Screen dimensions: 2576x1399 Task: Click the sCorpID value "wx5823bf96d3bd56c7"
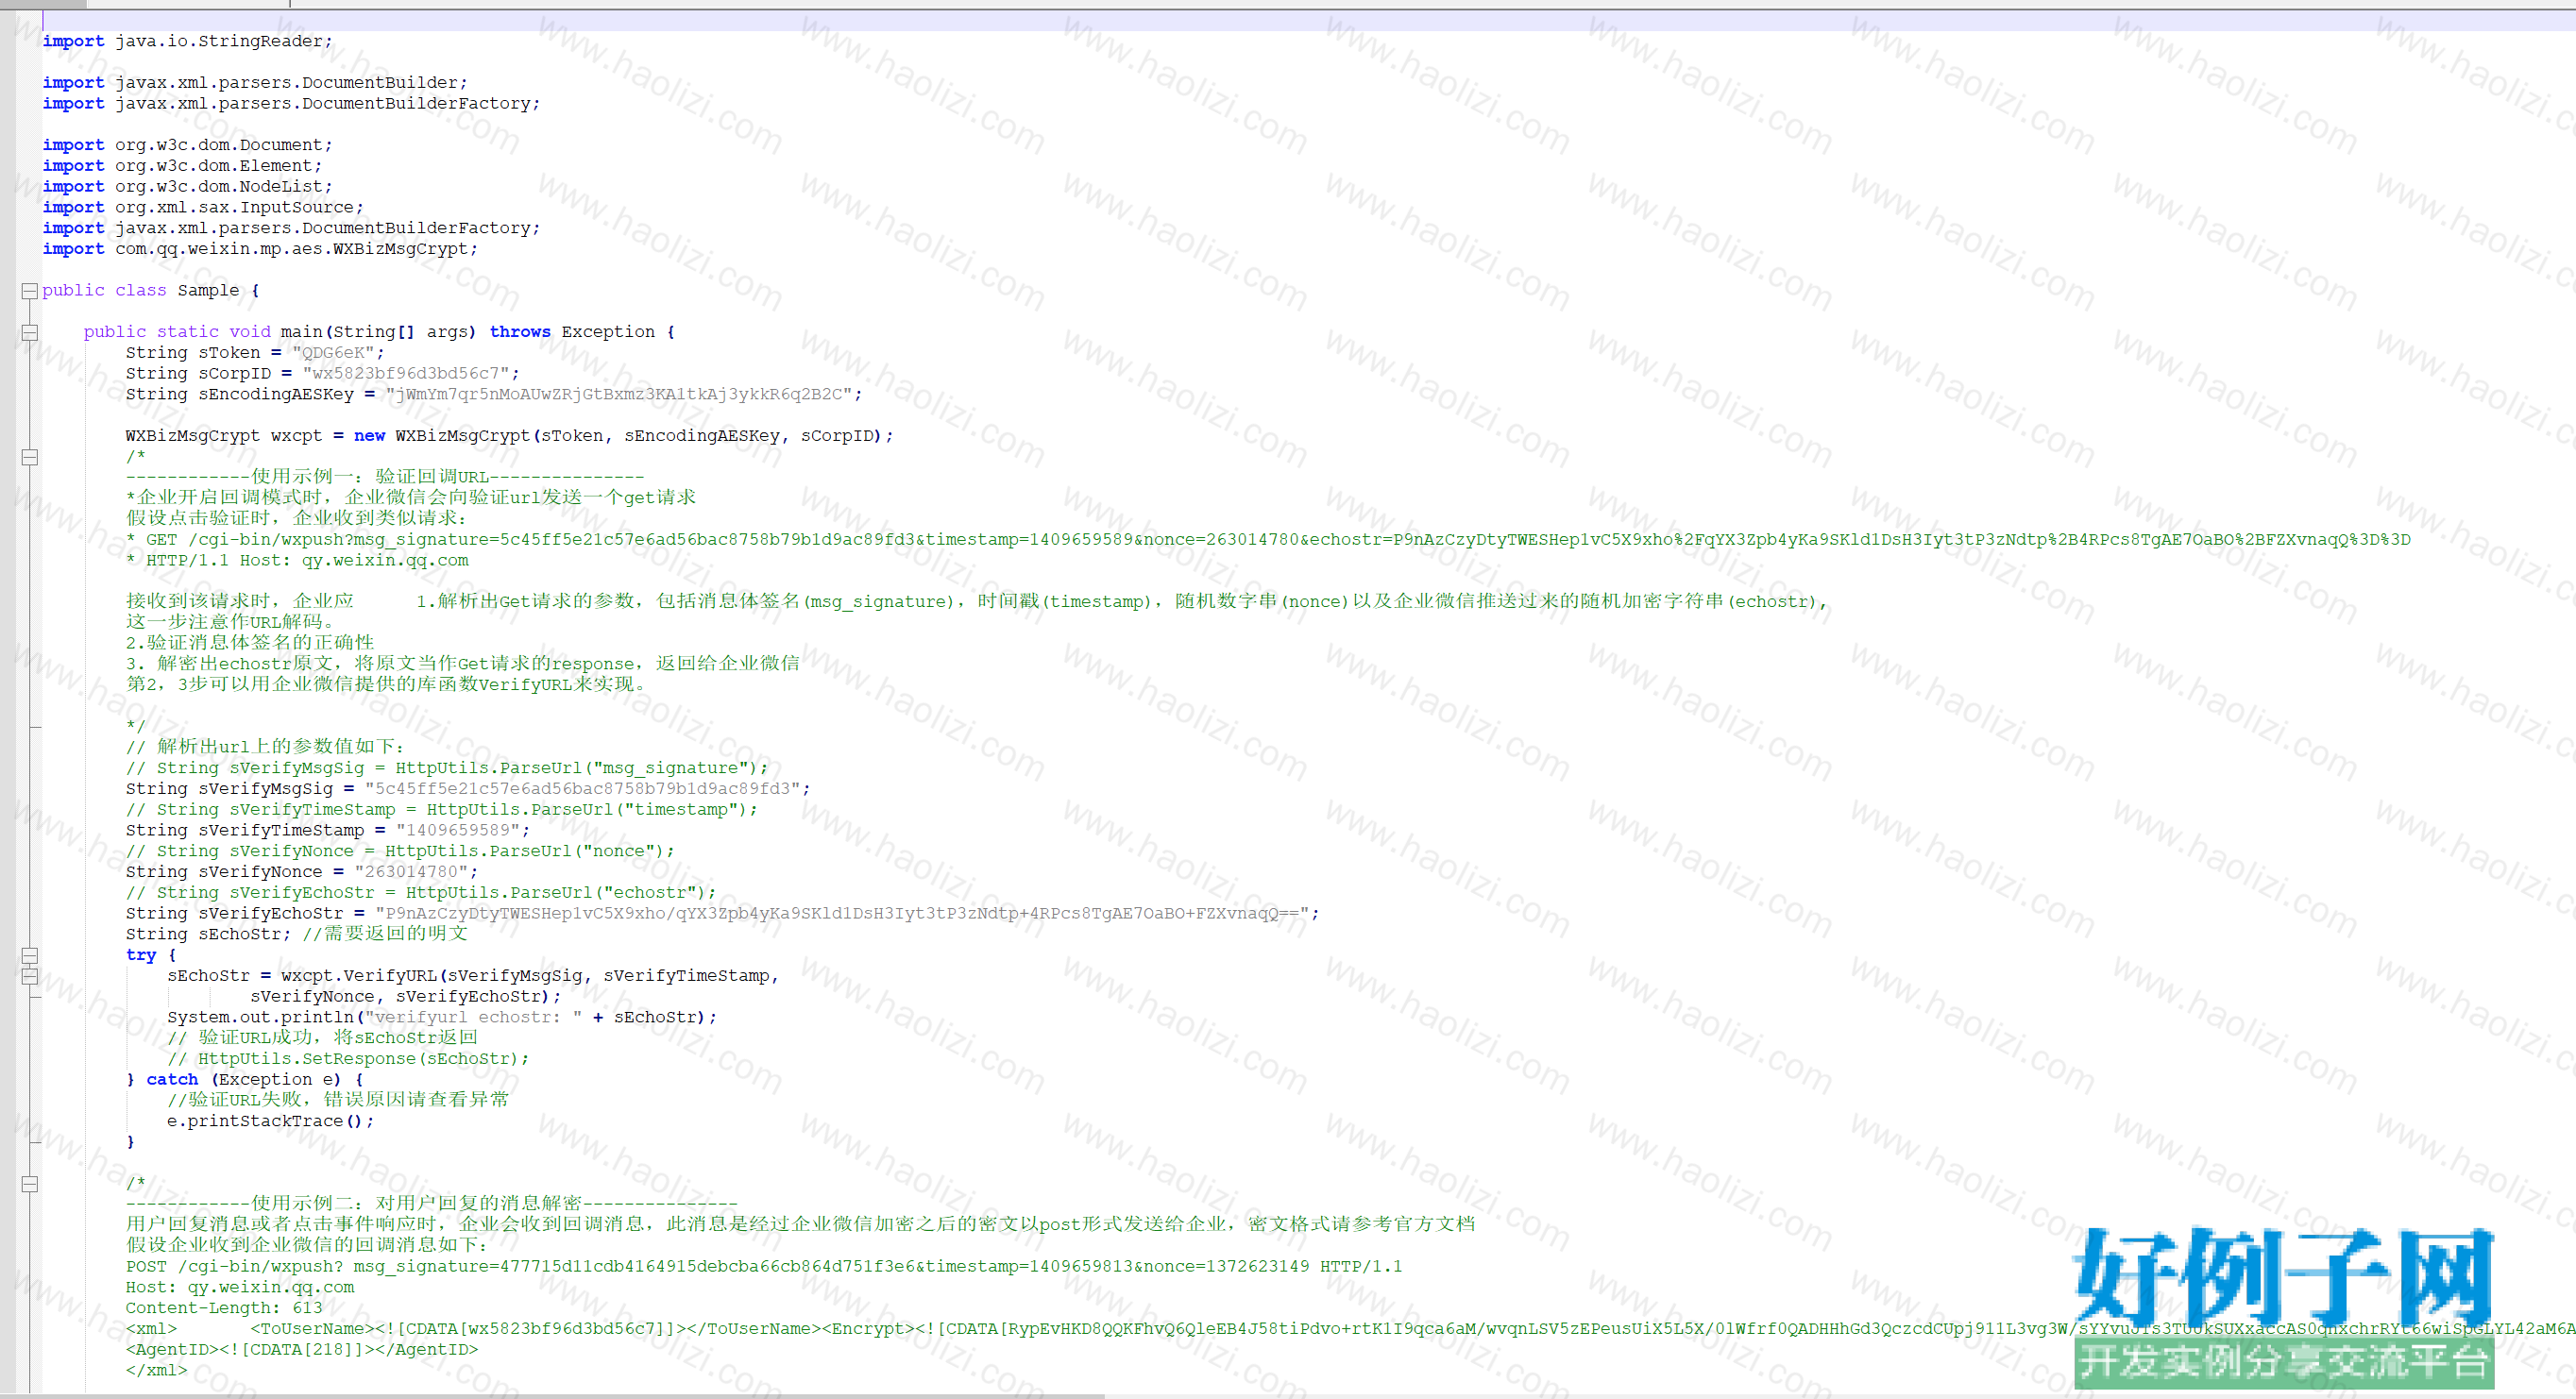pyautogui.click(x=406, y=374)
